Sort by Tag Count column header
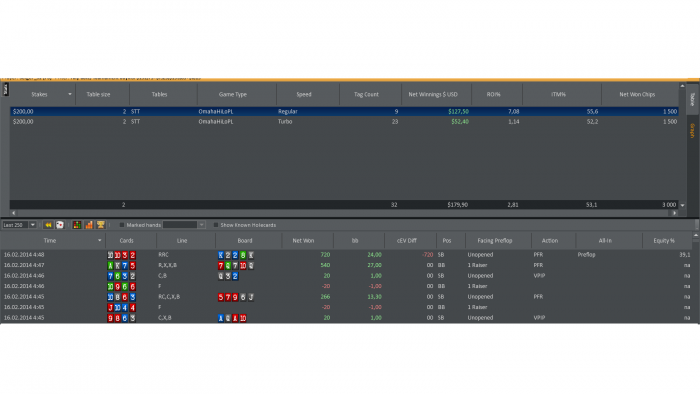700x394 pixels. [366, 95]
